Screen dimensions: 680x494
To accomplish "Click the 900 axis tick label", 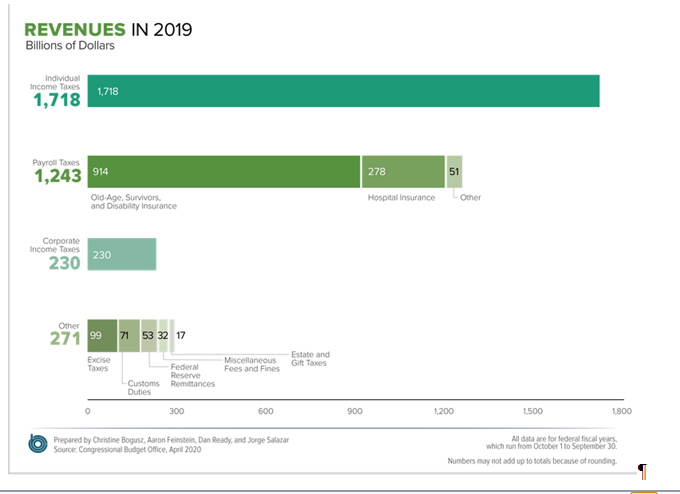I will 354,411.
